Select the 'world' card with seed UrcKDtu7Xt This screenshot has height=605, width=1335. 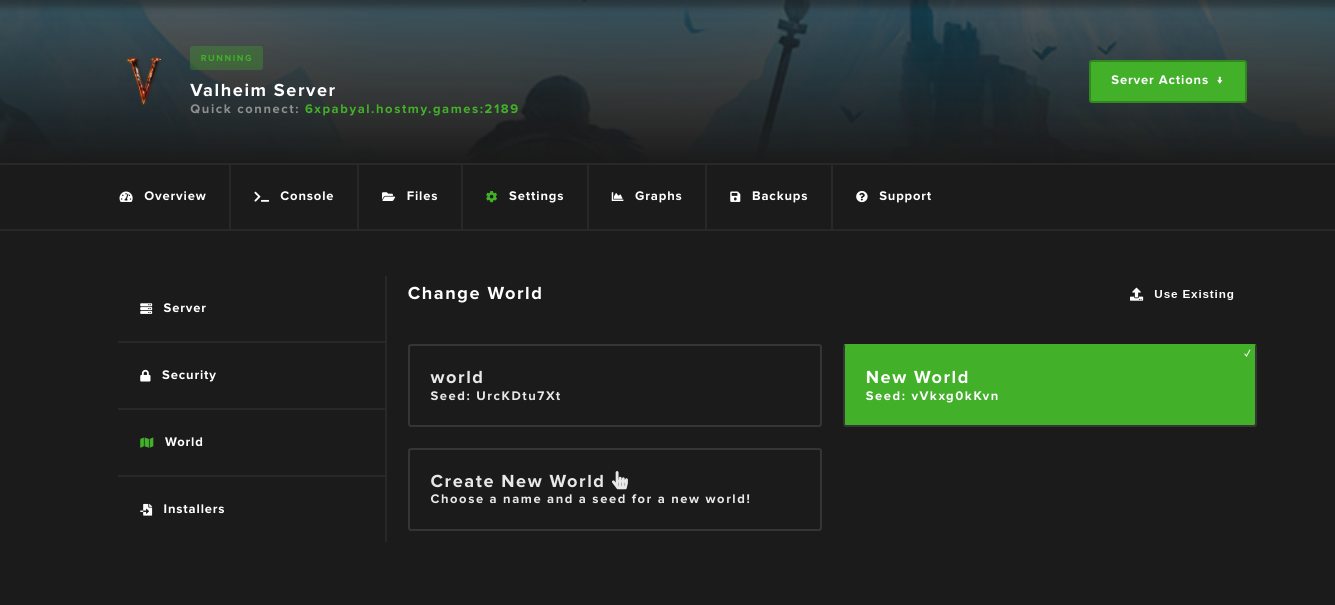point(615,386)
